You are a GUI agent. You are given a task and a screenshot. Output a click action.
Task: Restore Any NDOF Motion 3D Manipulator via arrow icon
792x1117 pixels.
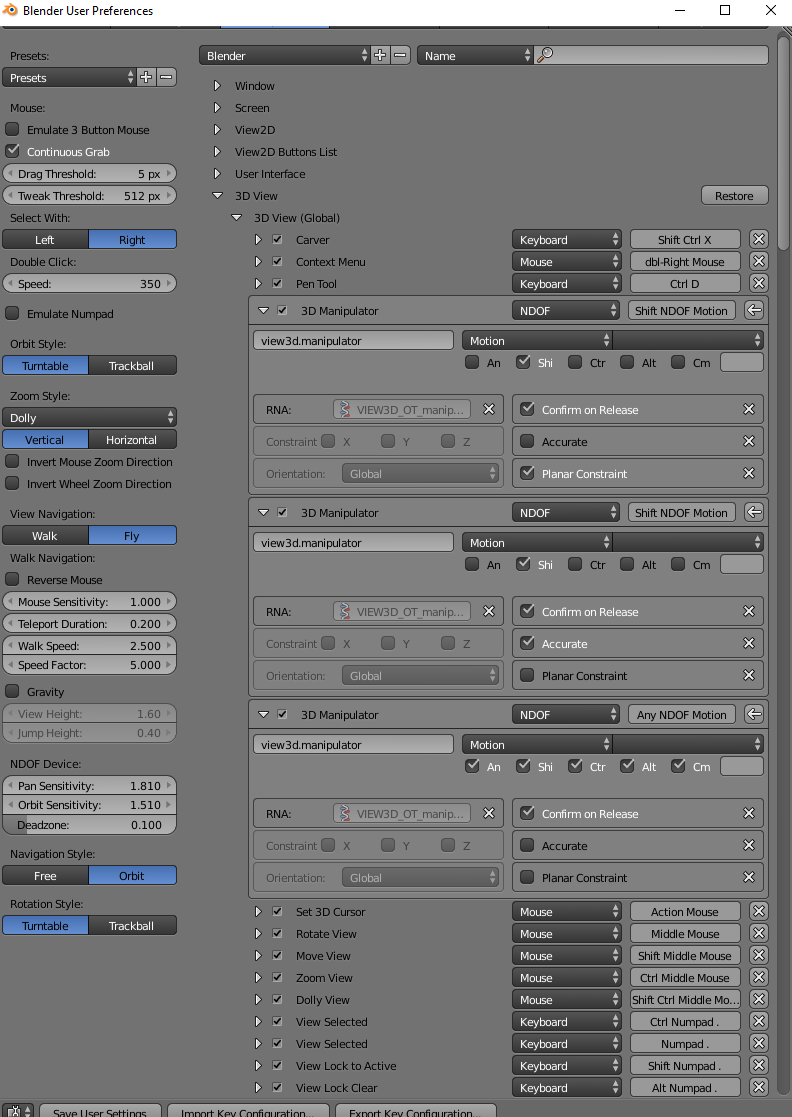click(754, 715)
